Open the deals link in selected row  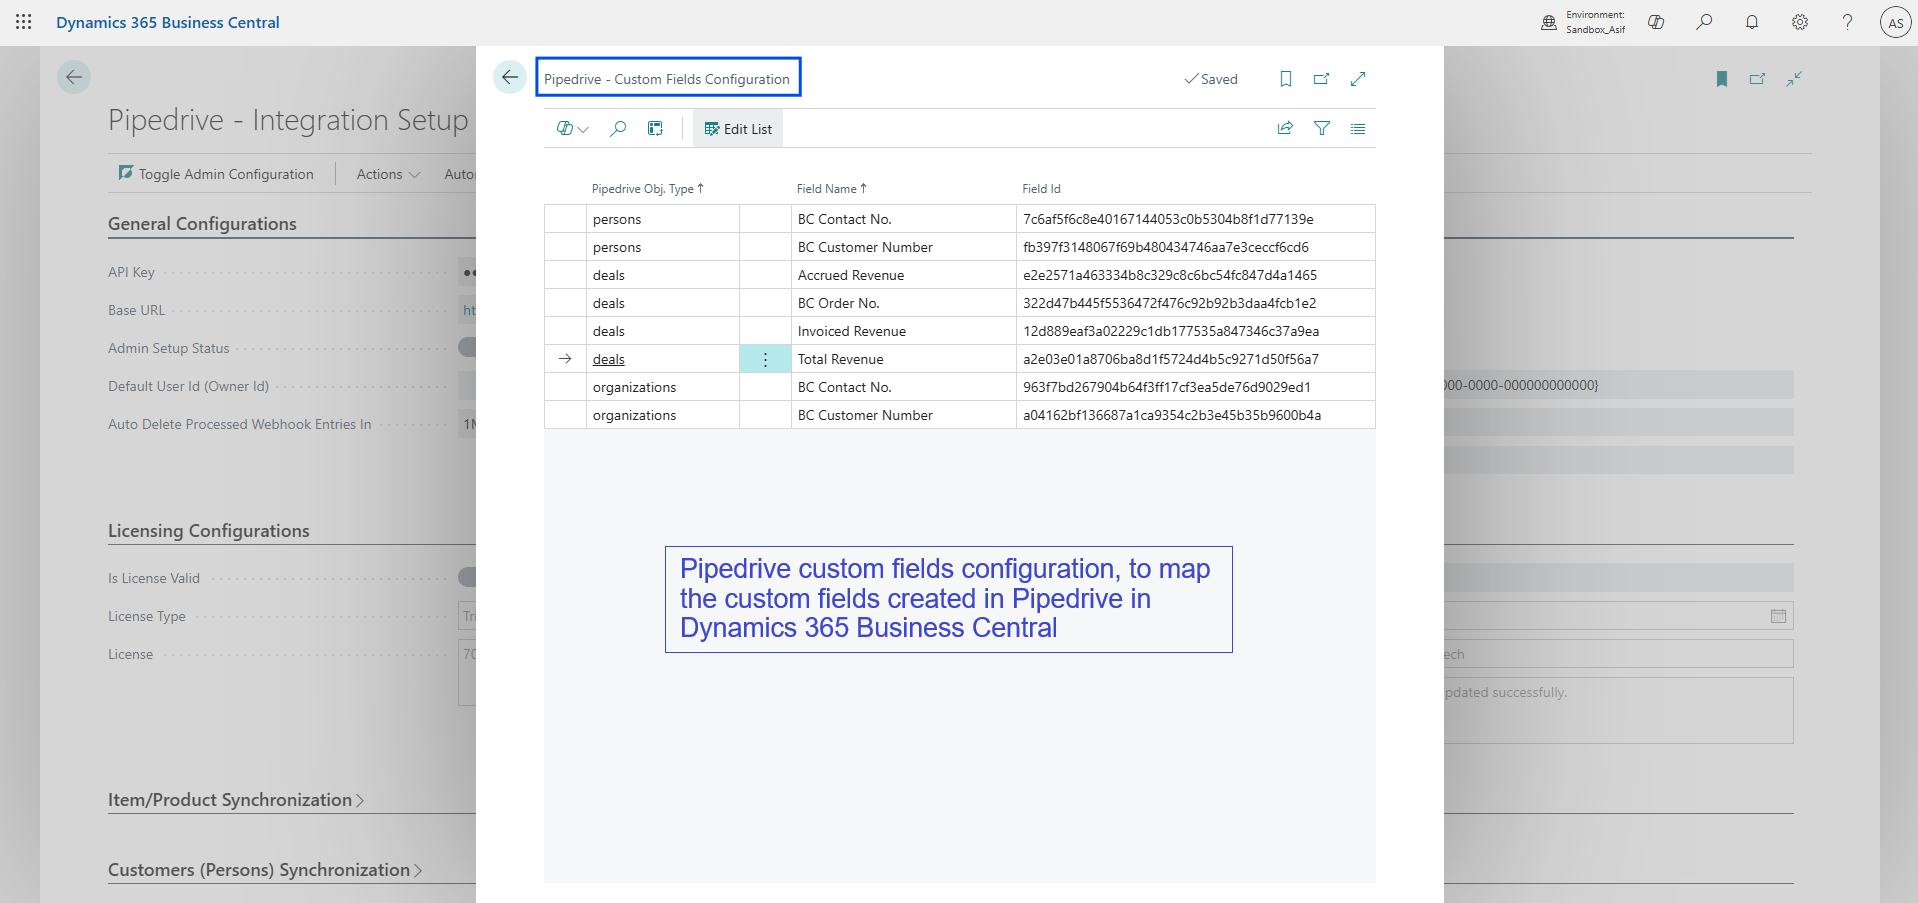tap(608, 359)
